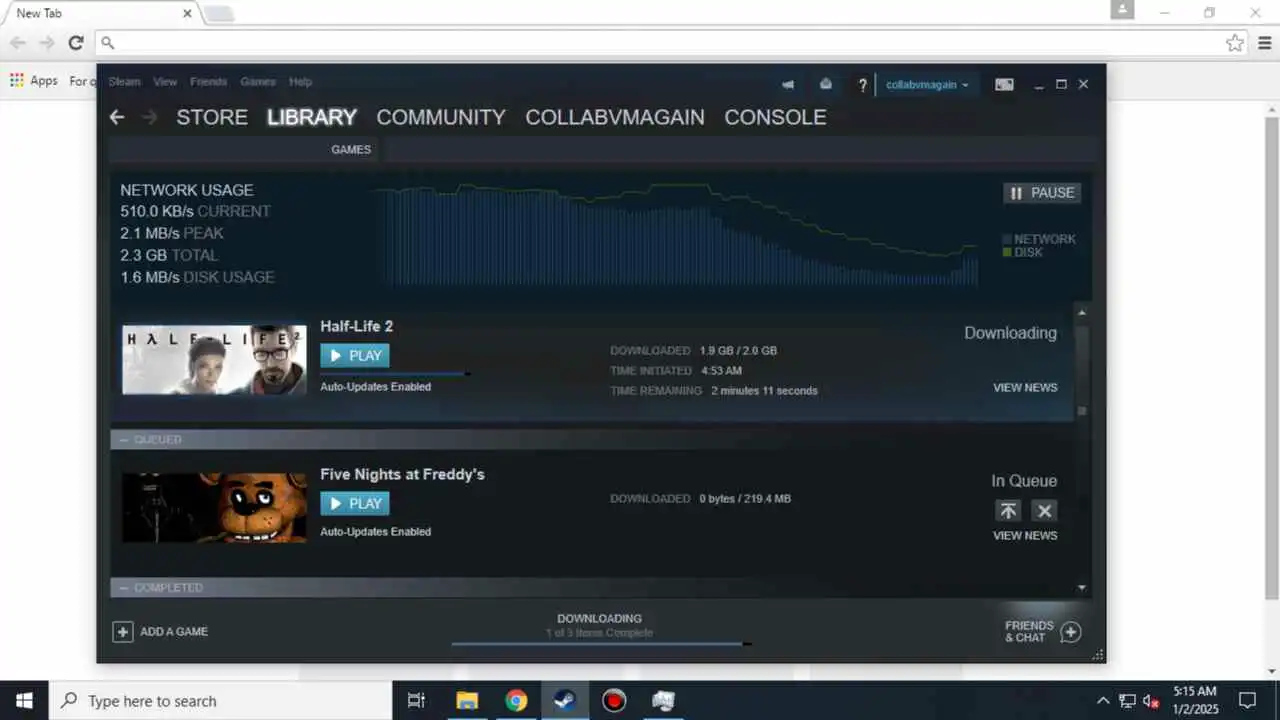The width and height of the screenshot is (1280, 720).
Task: Open the View menu
Action: tap(165, 82)
